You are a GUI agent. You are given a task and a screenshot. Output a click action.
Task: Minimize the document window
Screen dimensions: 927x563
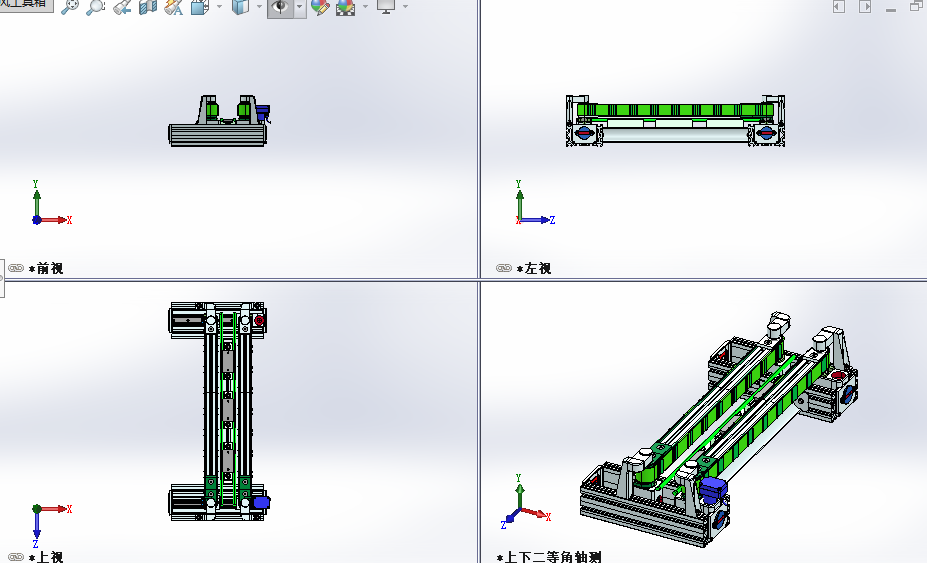[x=891, y=8]
